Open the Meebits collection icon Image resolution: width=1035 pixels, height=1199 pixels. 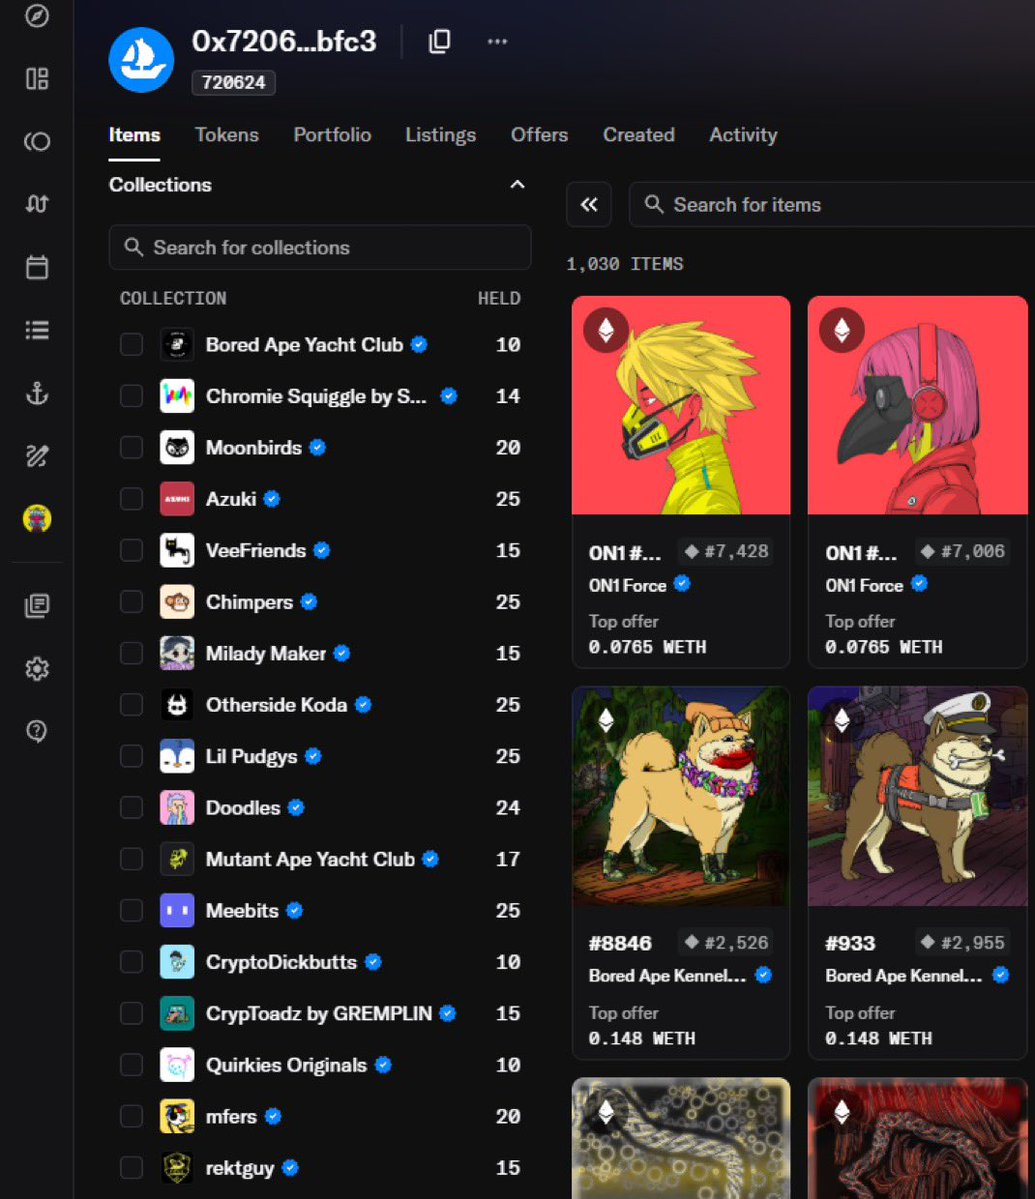[177, 911]
